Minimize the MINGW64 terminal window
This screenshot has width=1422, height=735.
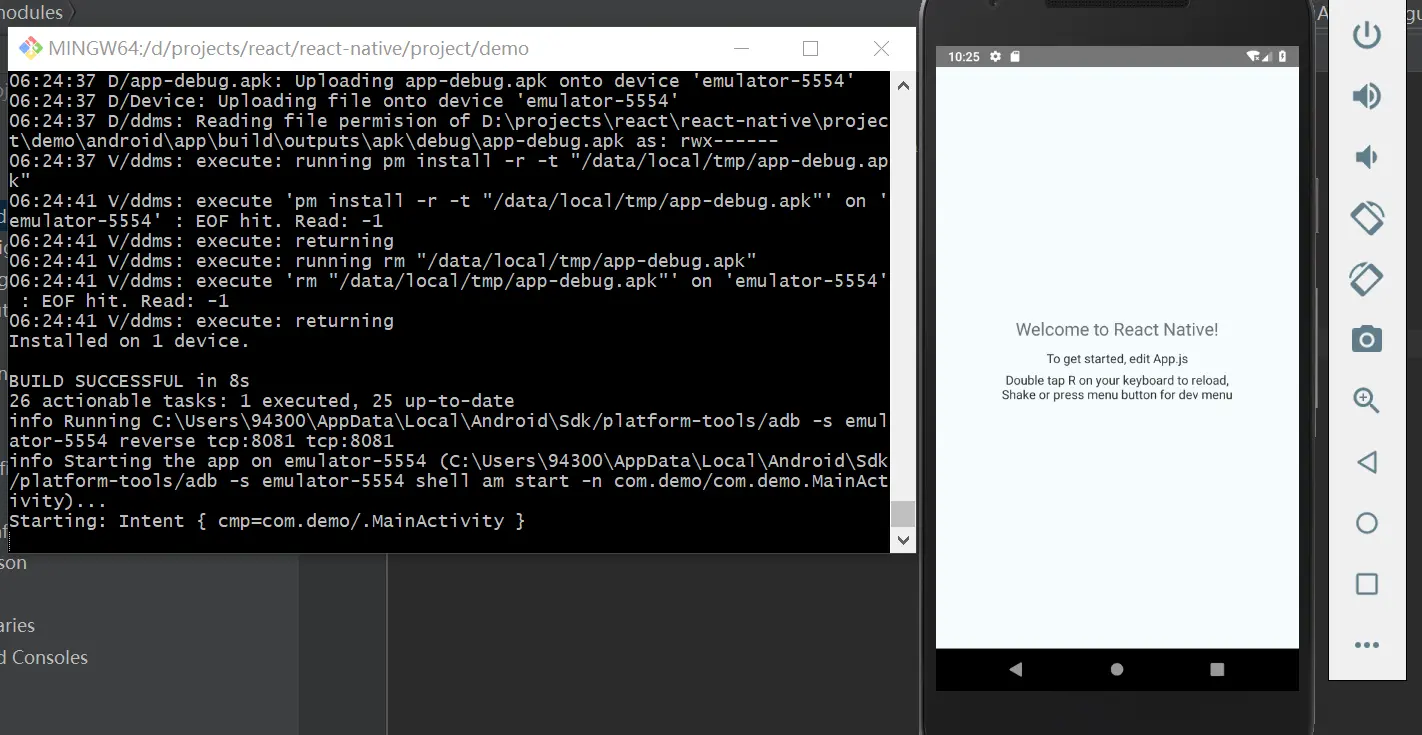[x=741, y=48]
